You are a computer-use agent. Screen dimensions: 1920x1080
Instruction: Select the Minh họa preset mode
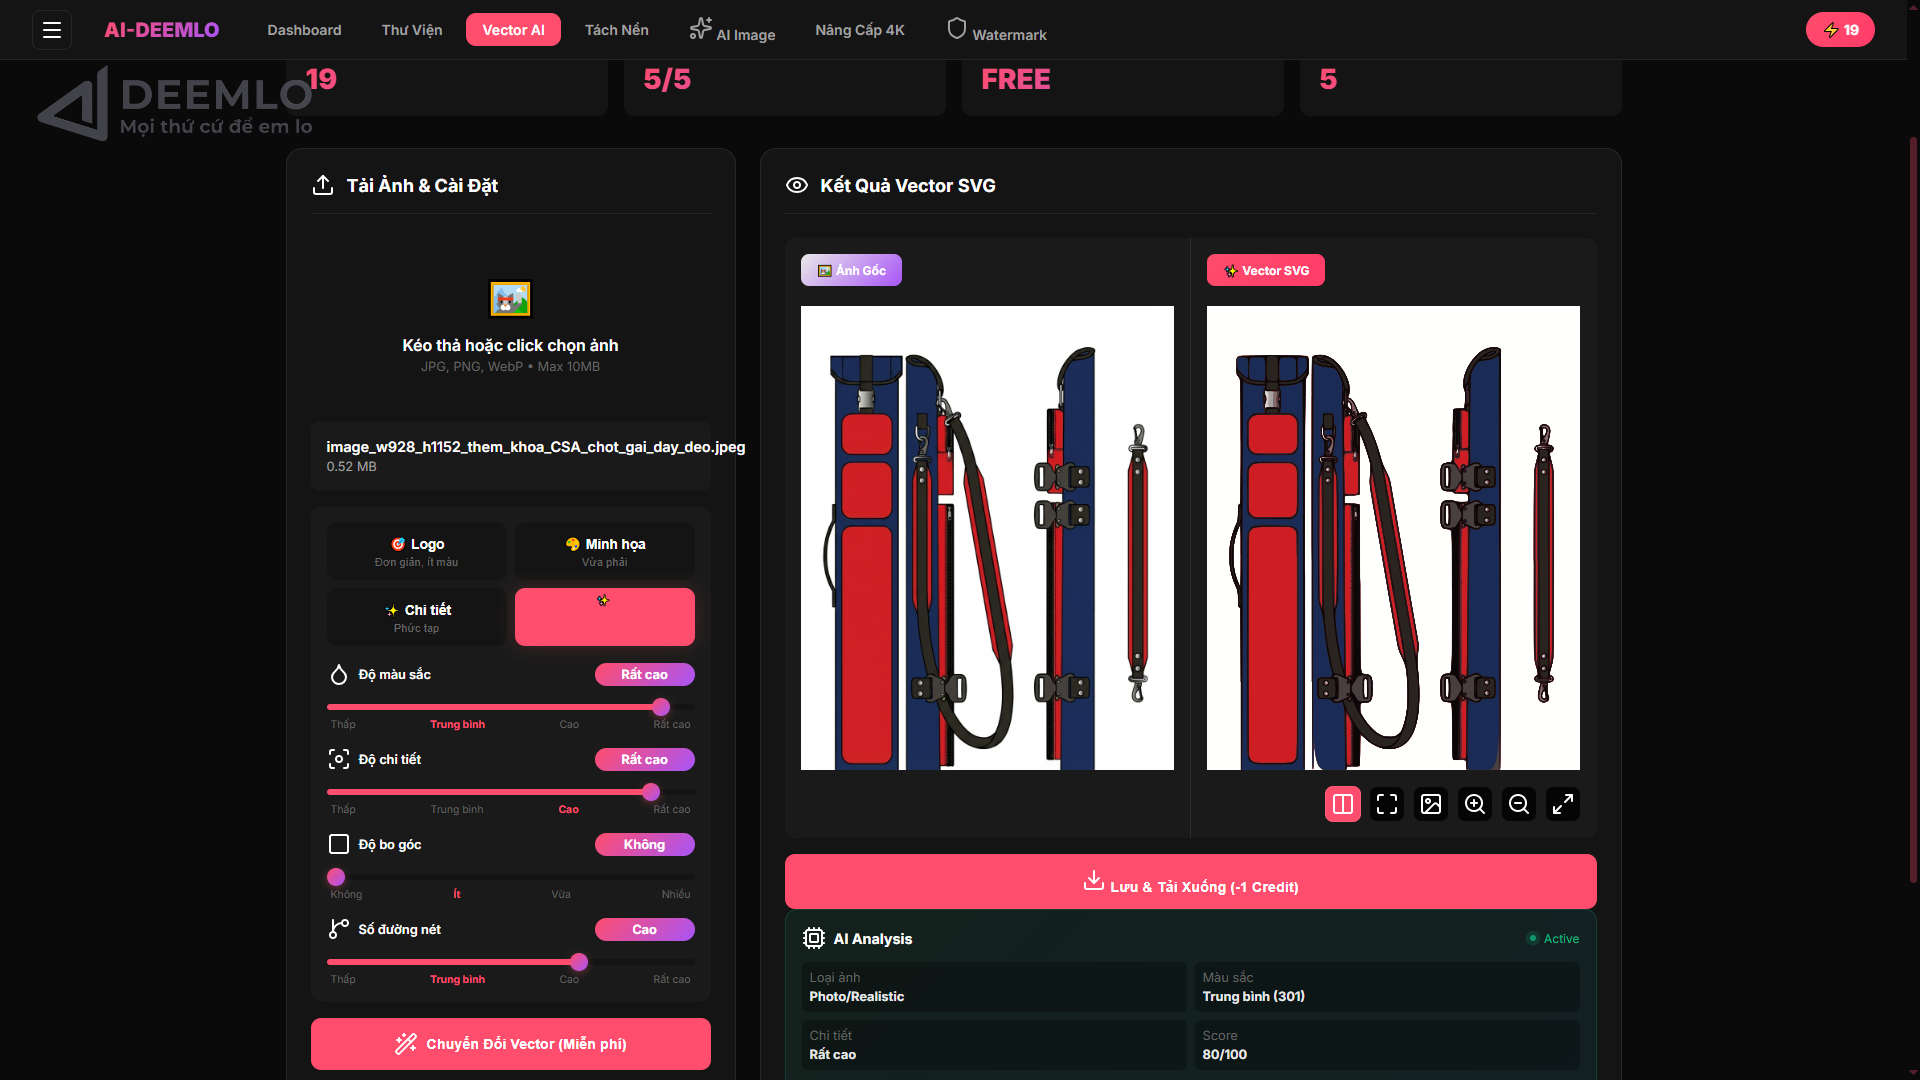click(605, 551)
